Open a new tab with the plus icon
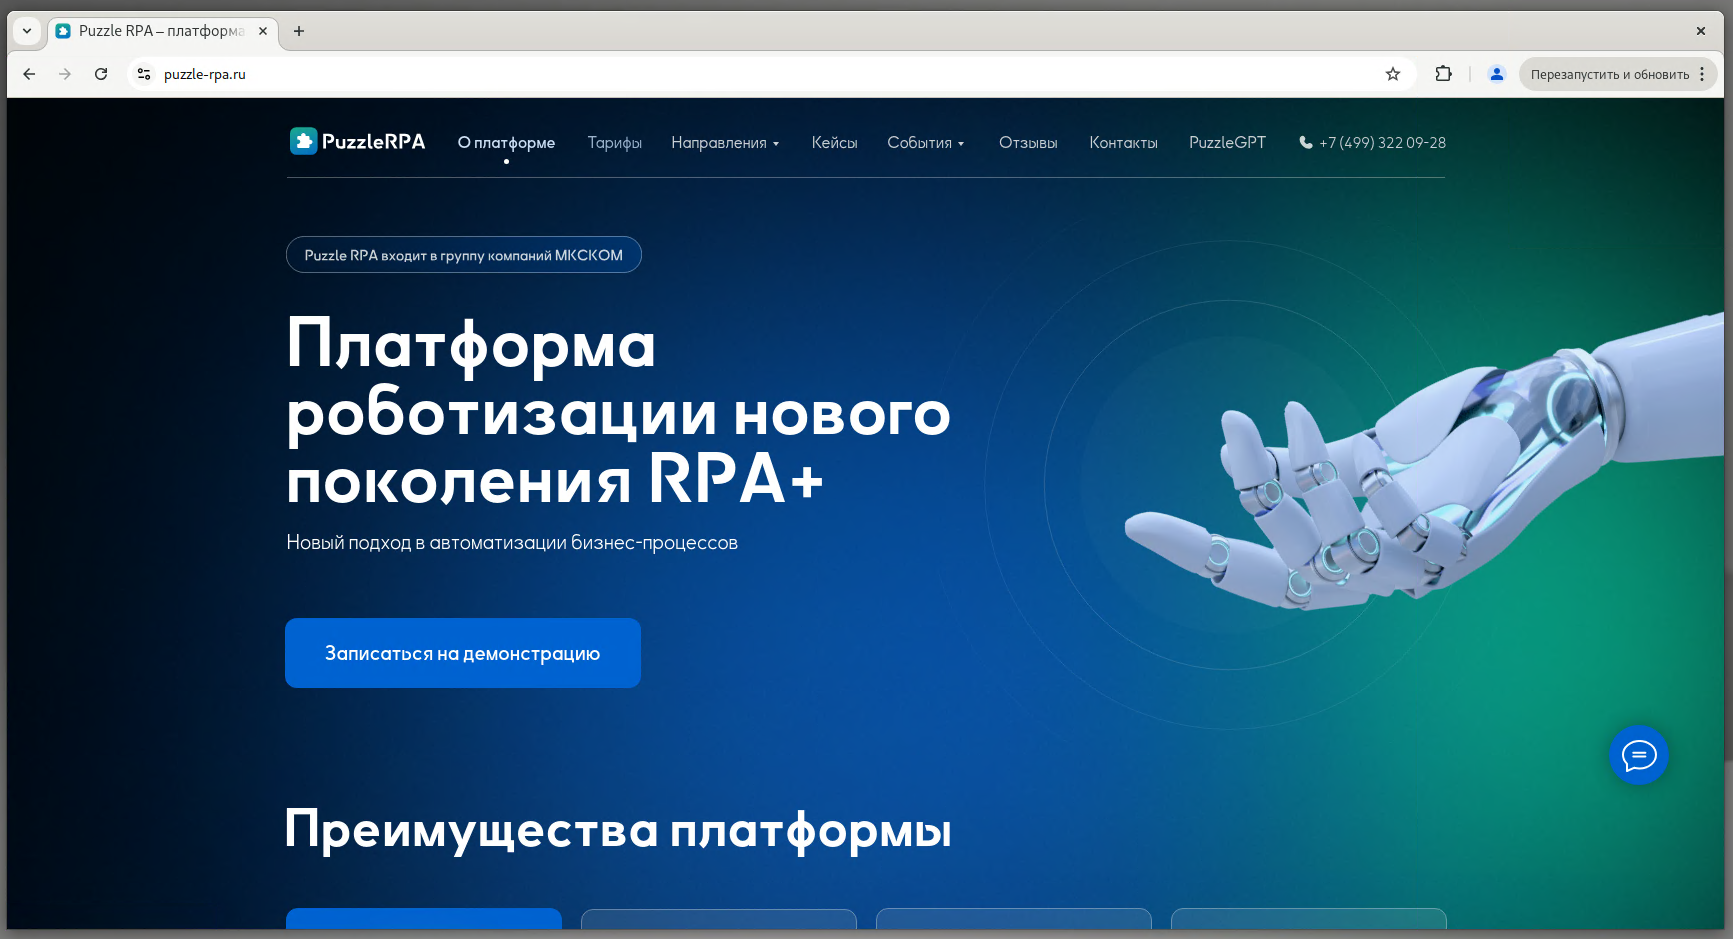 coord(299,31)
